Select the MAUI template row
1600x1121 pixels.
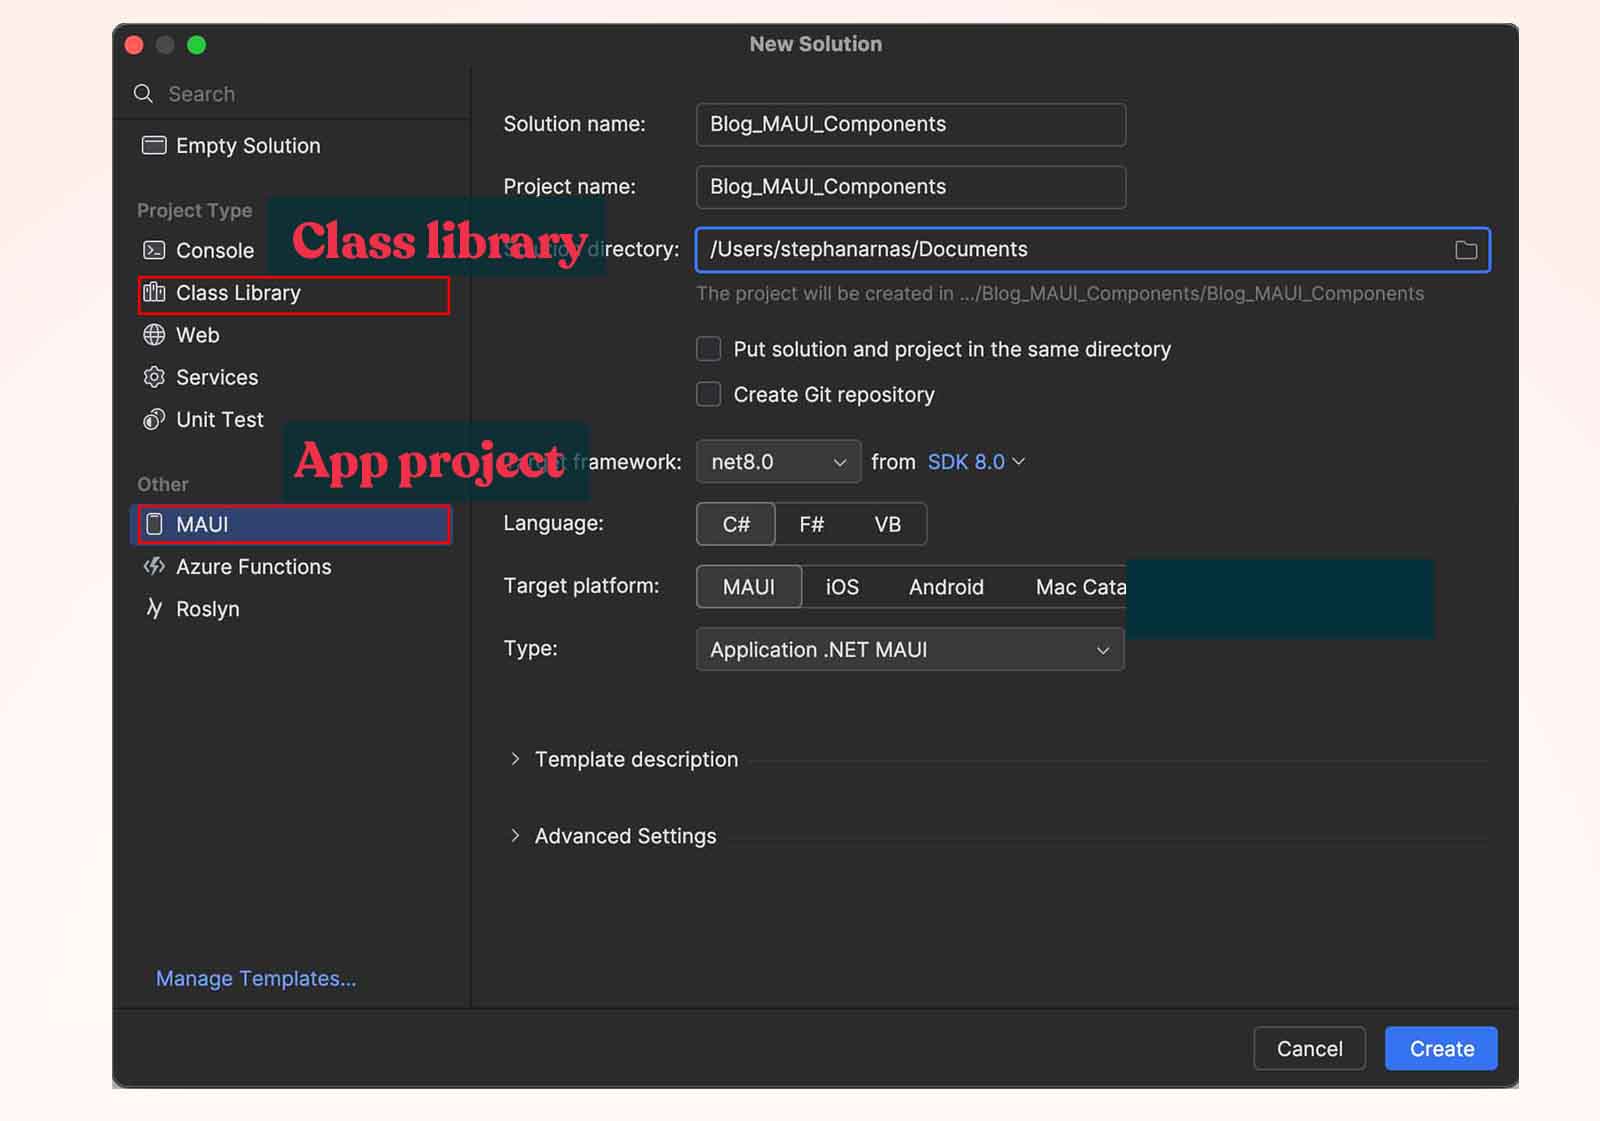click(x=292, y=524)
